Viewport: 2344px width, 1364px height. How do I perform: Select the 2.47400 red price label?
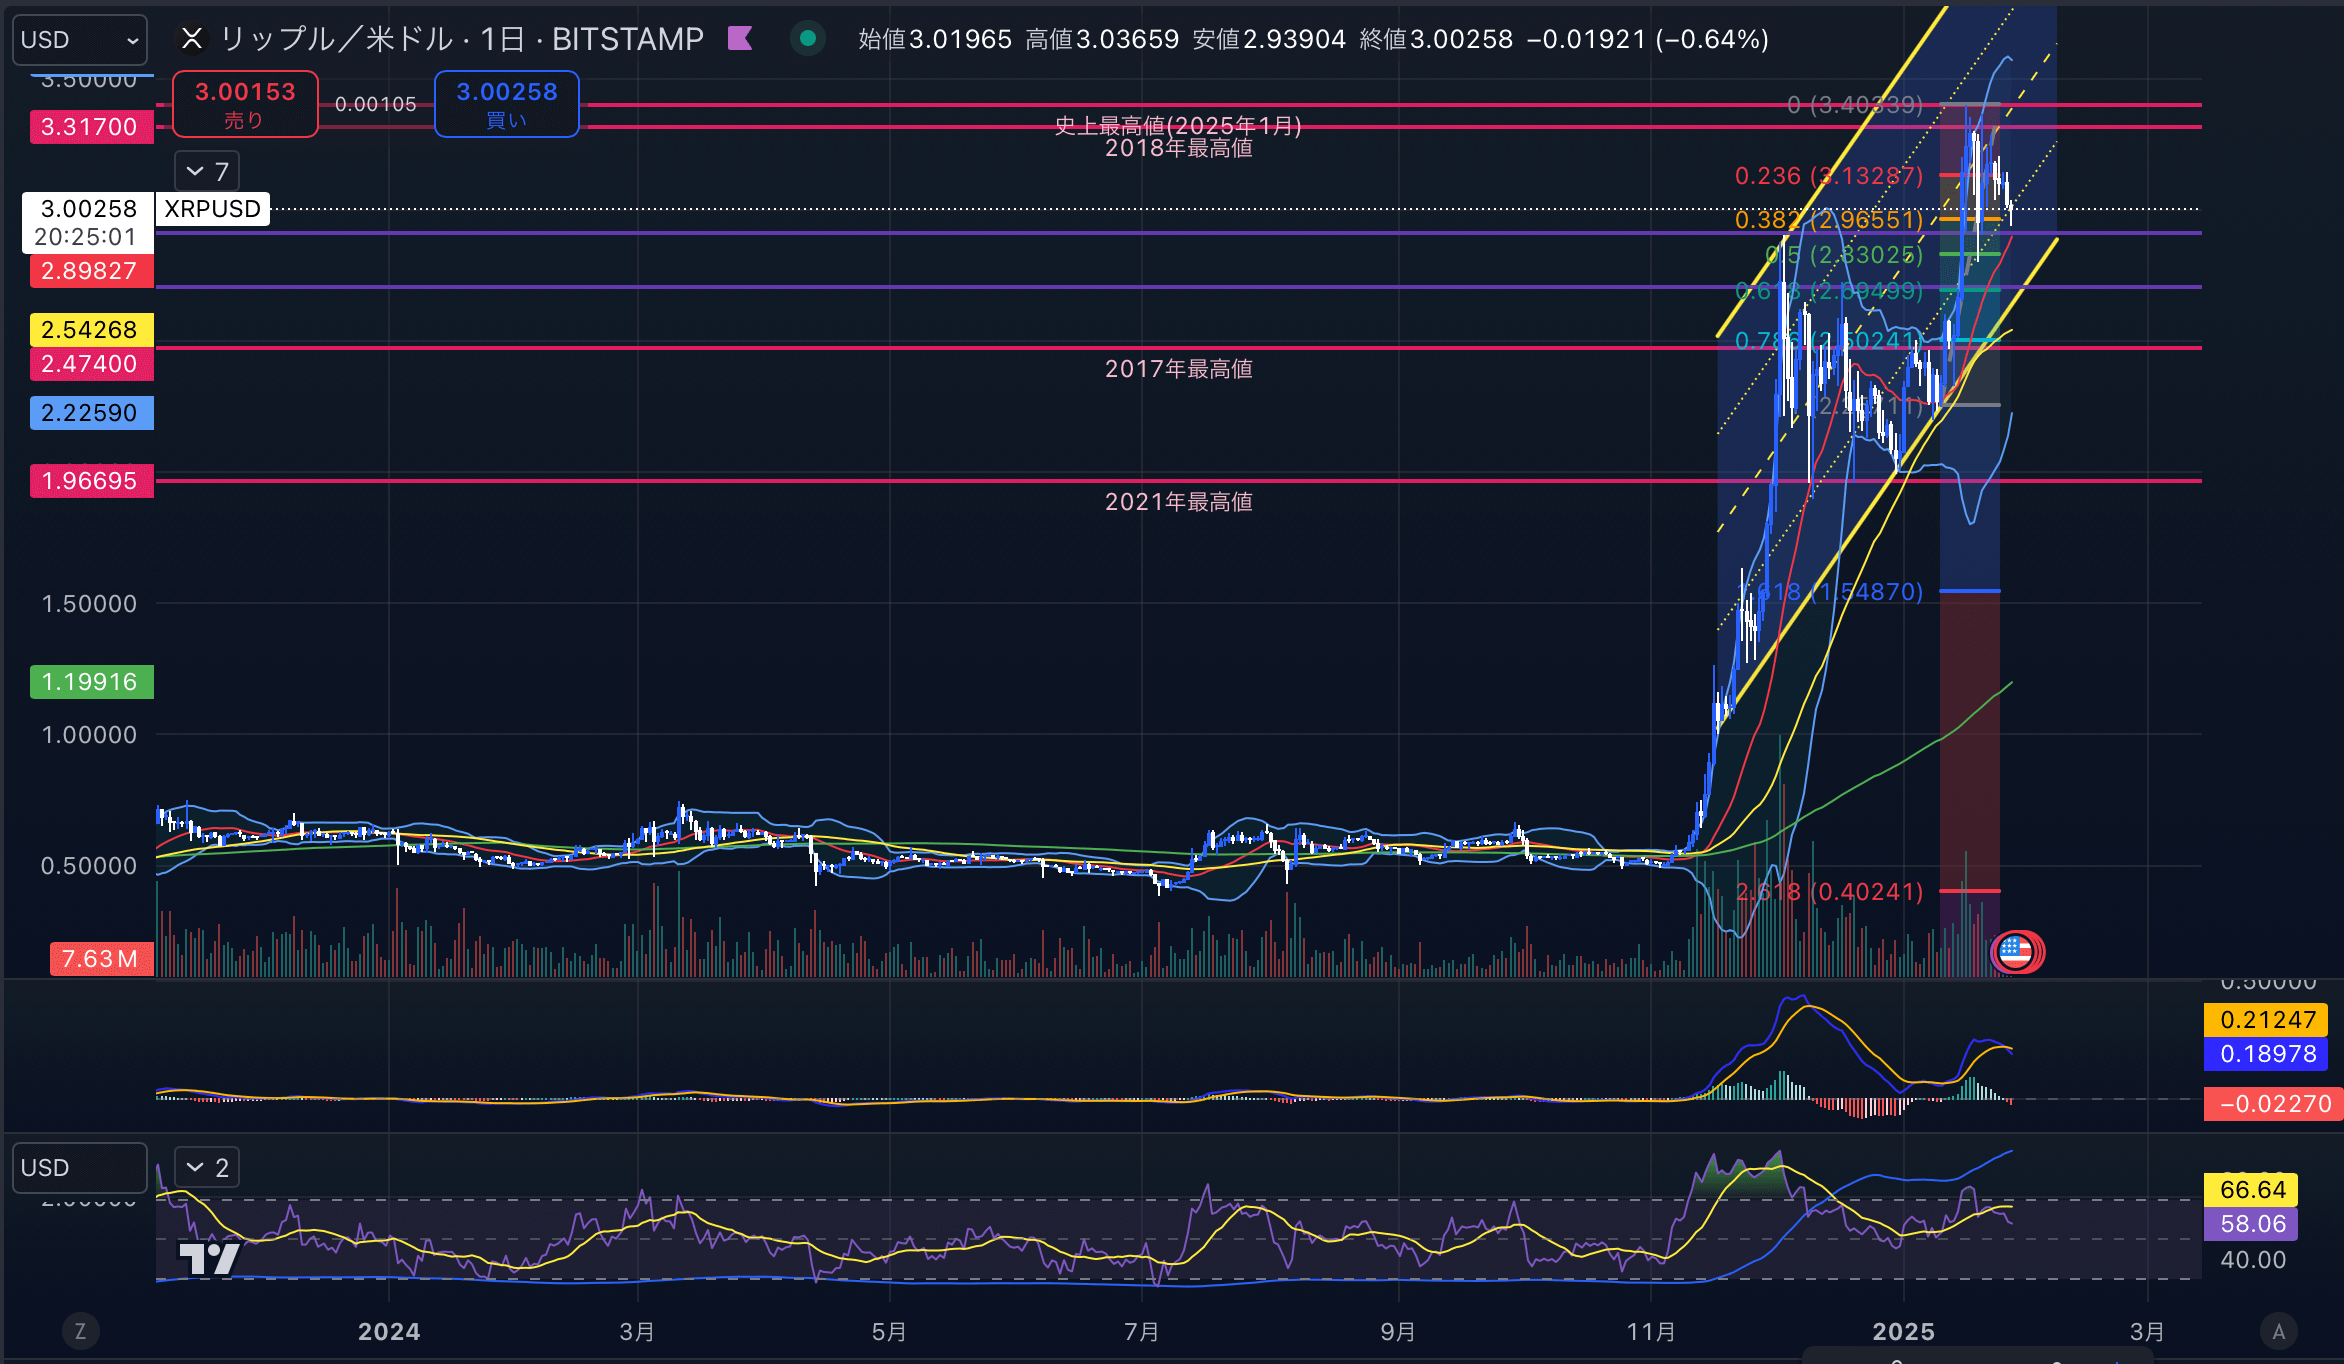click(x=91, y=364)
